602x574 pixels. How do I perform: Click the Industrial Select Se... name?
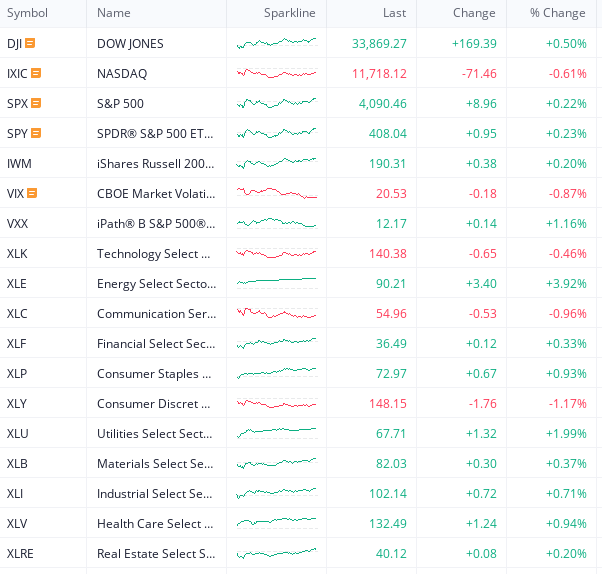pyautogui.click(x=154, y=493)
